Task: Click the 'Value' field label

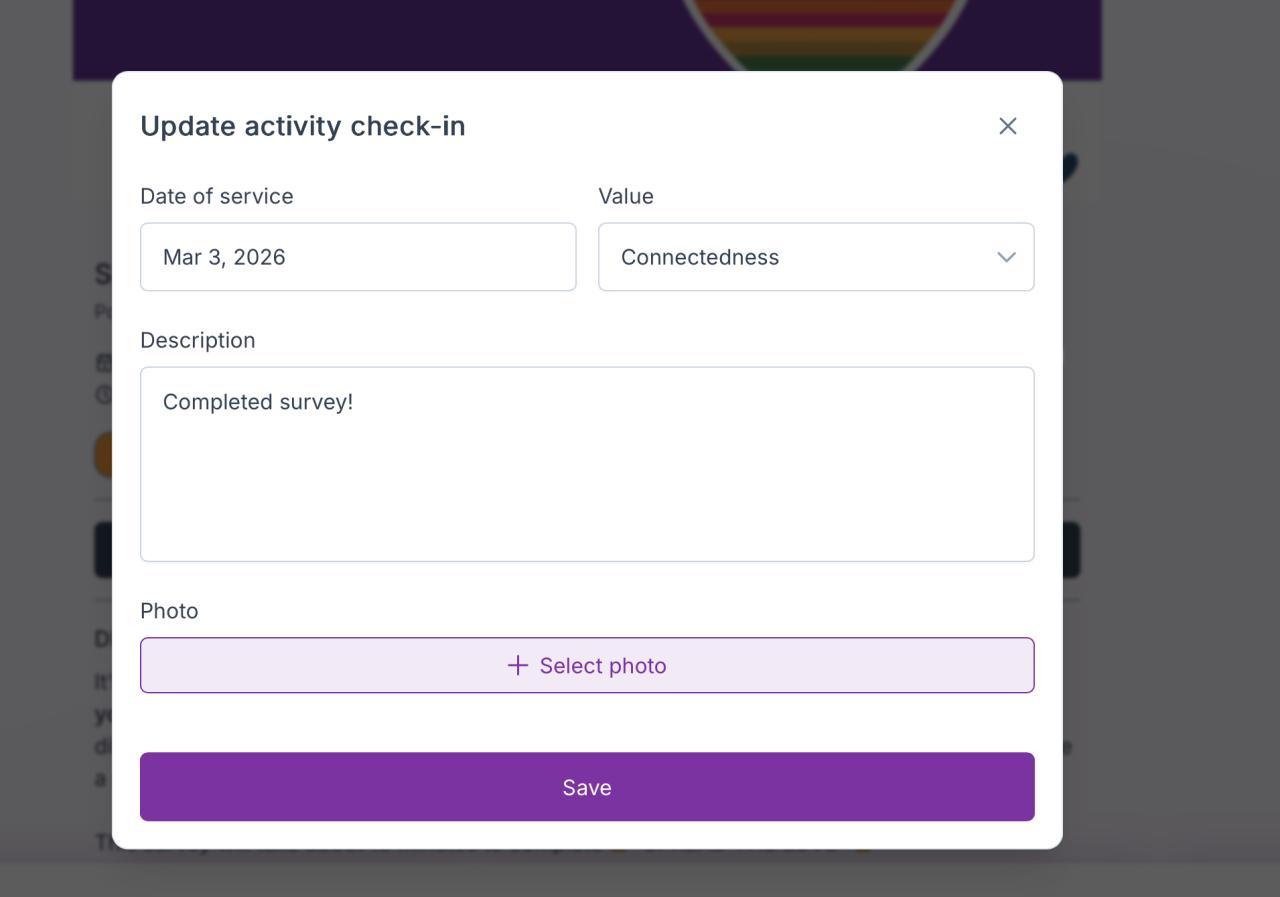Action: [x=625, y=197]
